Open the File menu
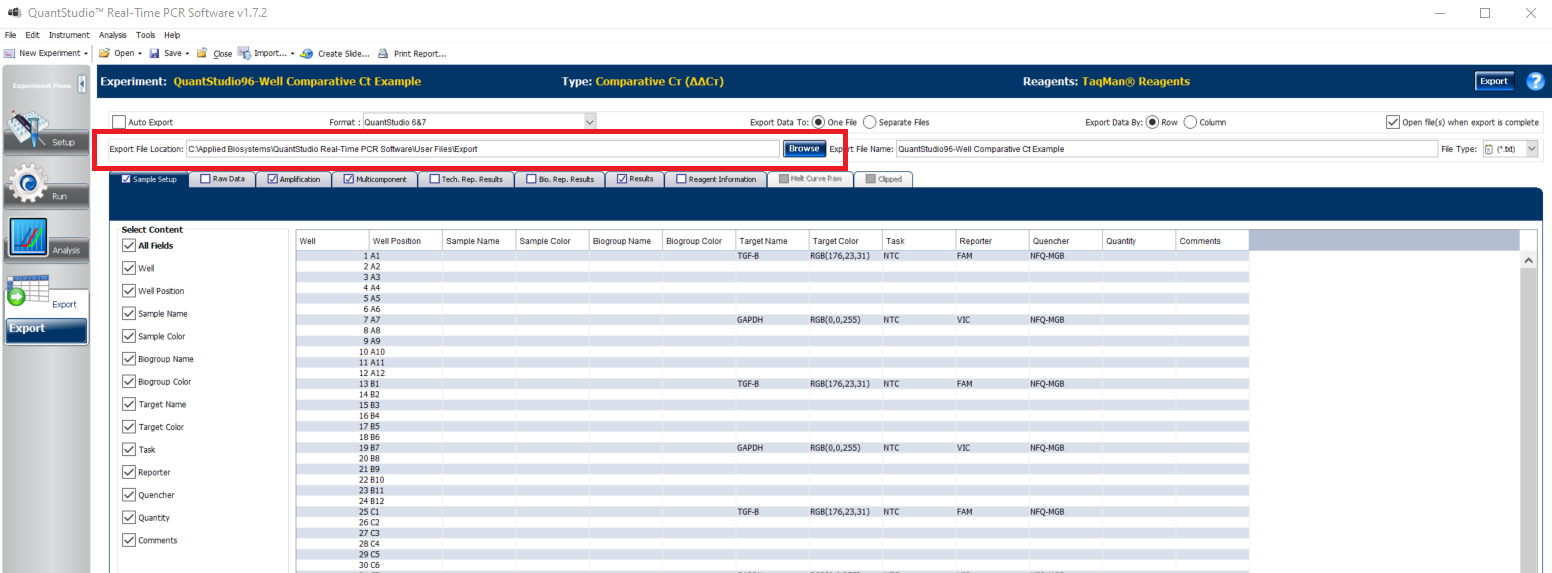 point(10,35)
